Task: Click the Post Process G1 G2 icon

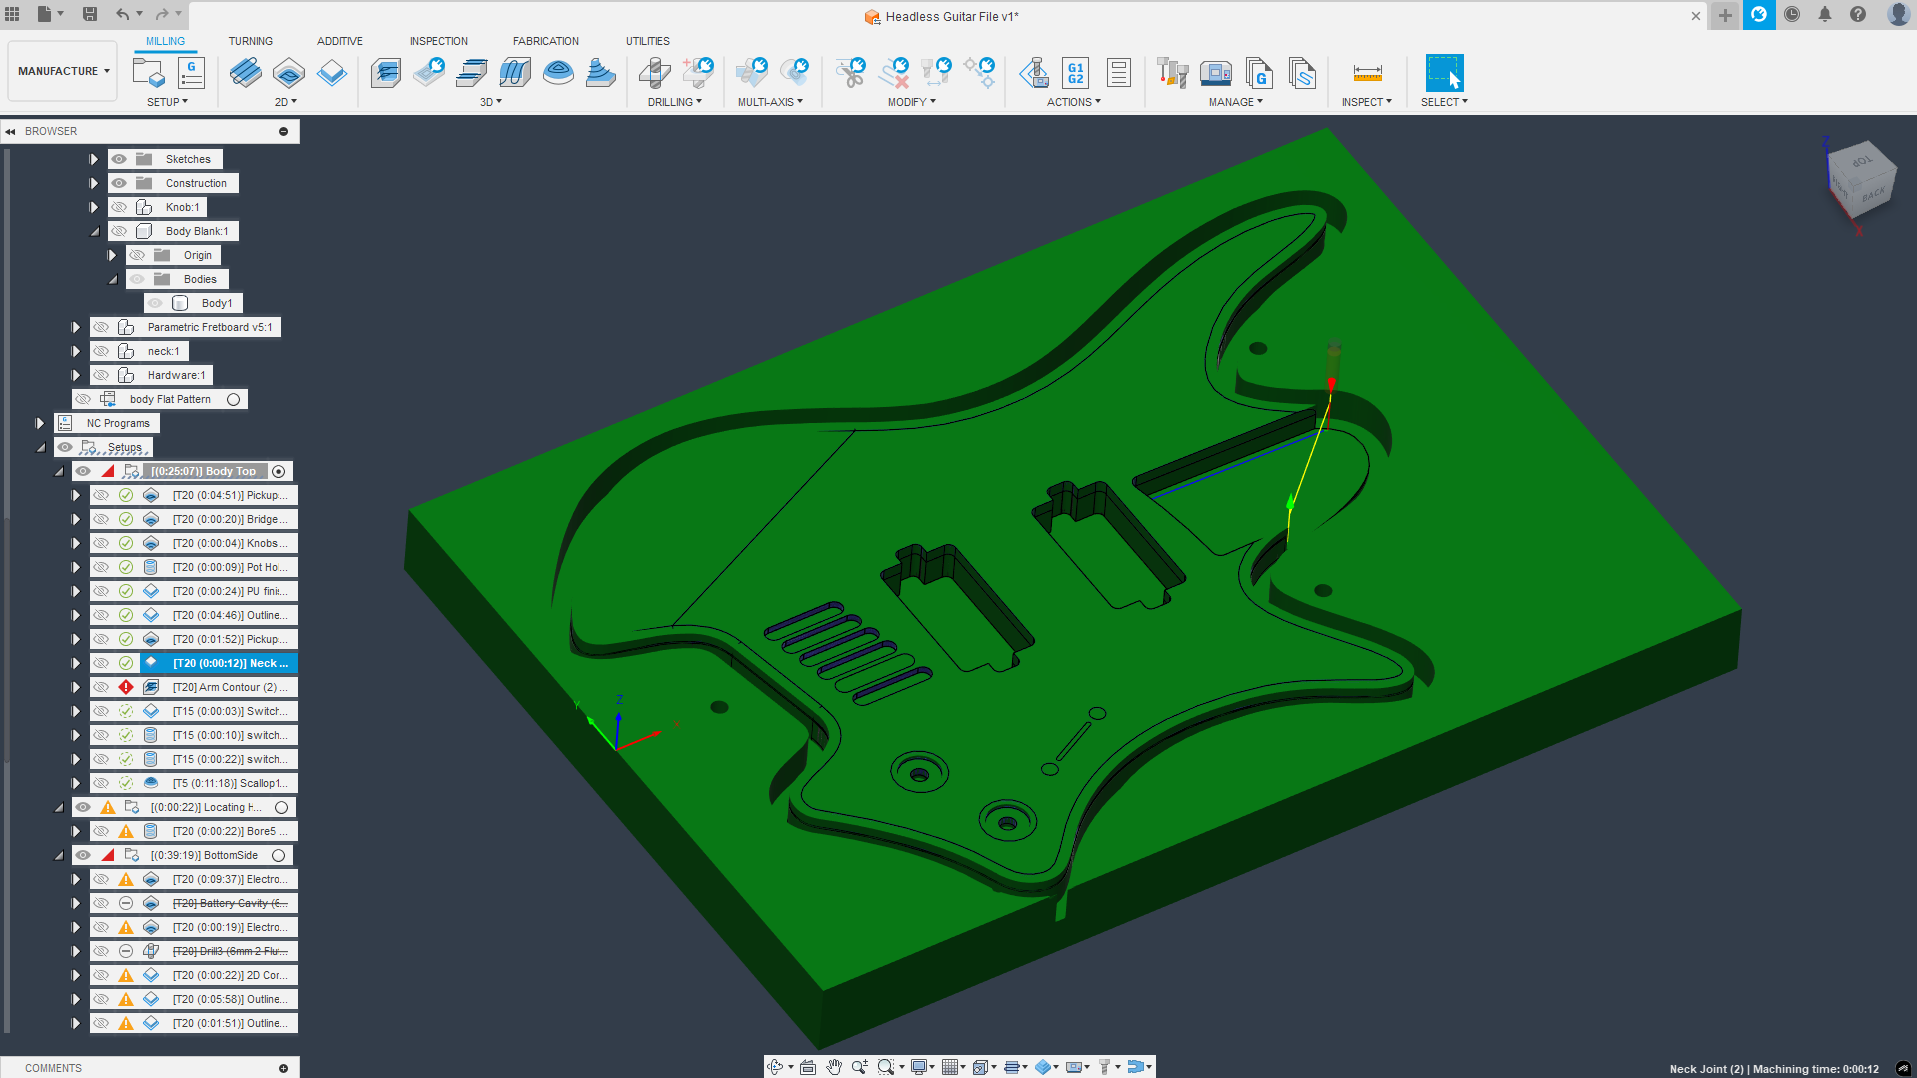Action: pyautogui.click(x=1076, y=73)
